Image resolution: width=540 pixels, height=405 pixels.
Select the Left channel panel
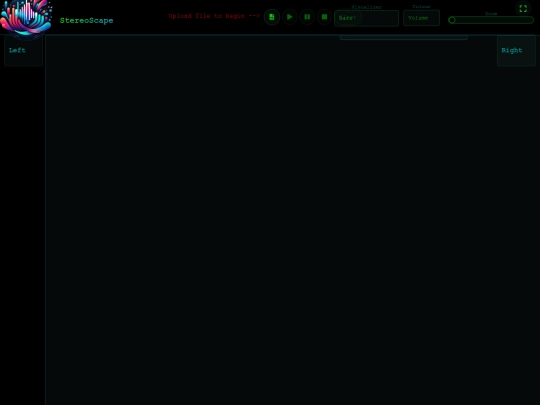pyautogui.click(x=23, y=50)
